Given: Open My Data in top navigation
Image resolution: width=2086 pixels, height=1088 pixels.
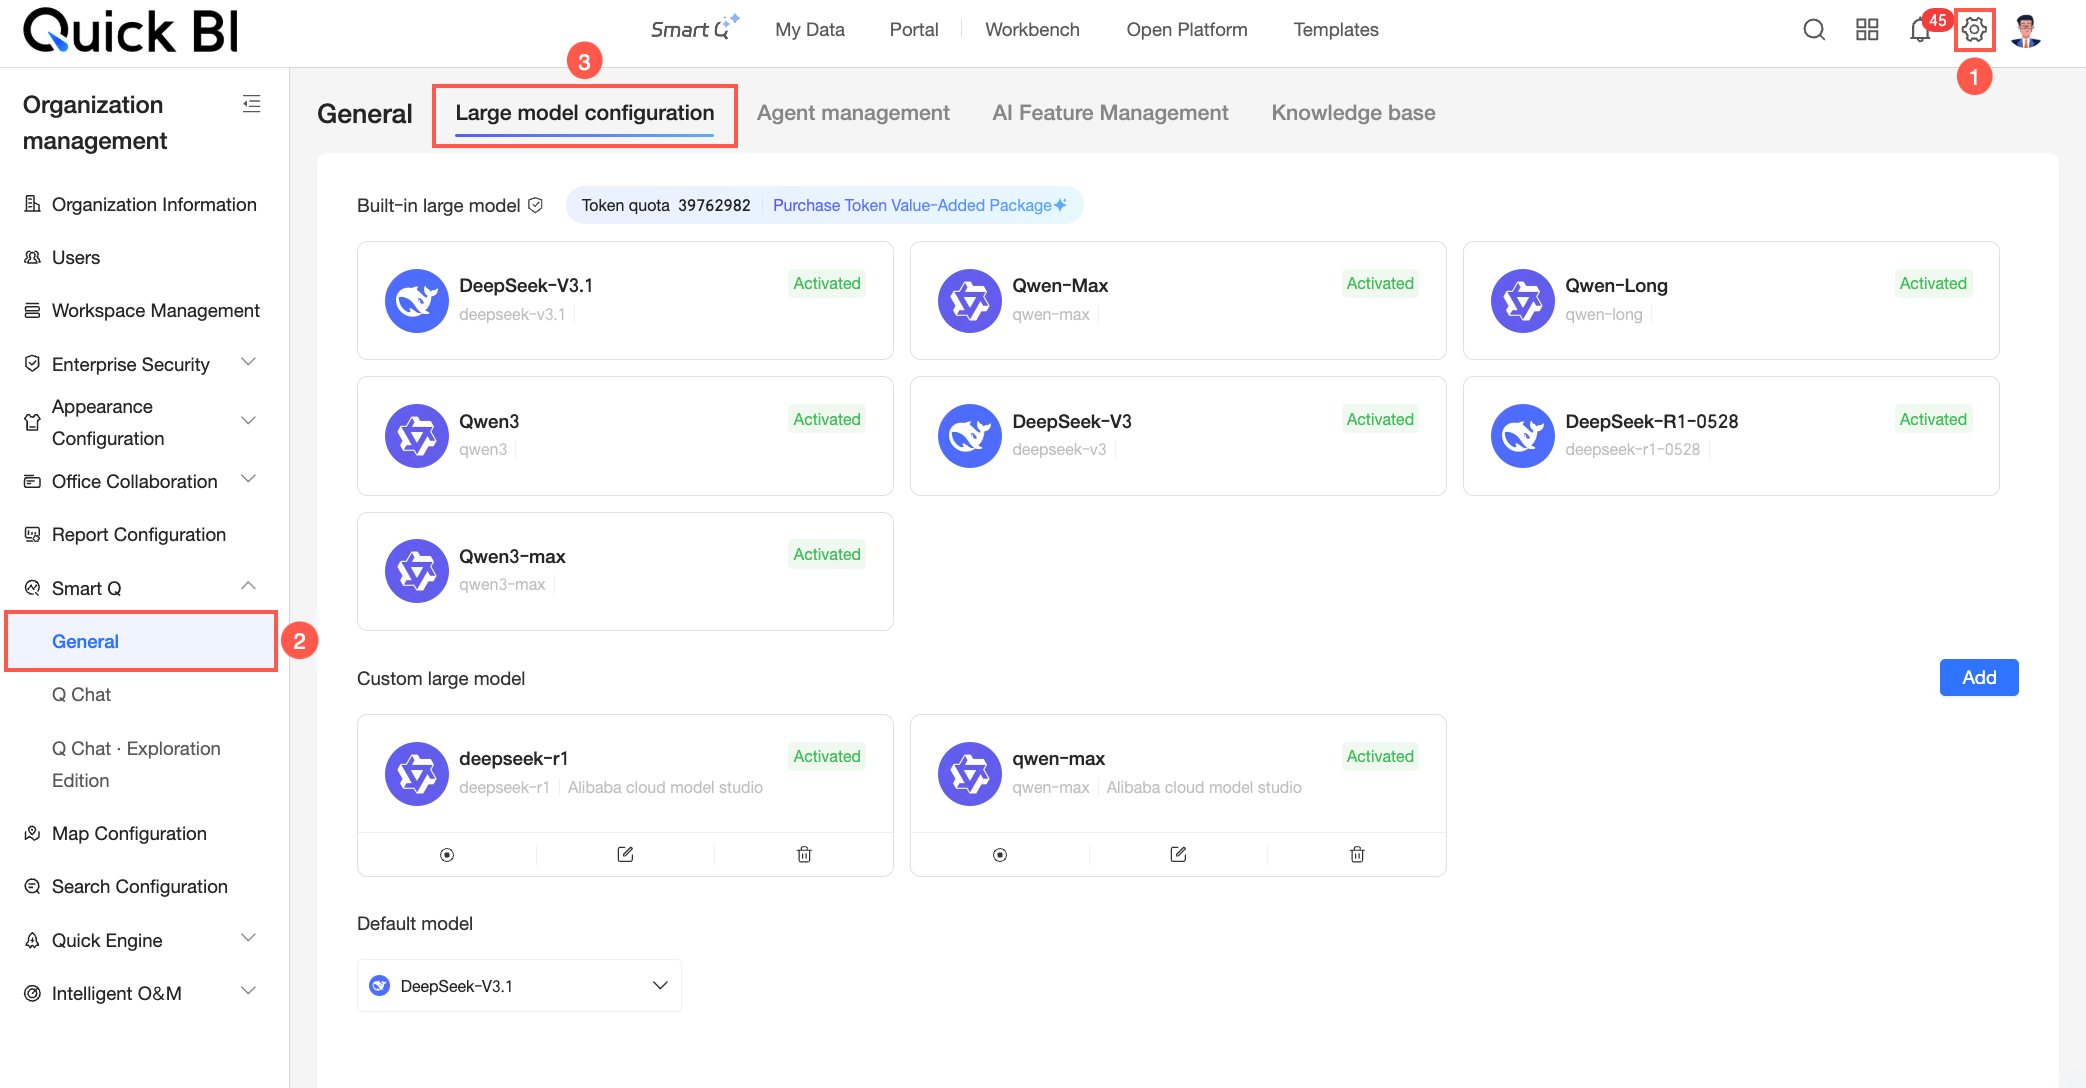Looking at the screenshot, I should 810,30.
